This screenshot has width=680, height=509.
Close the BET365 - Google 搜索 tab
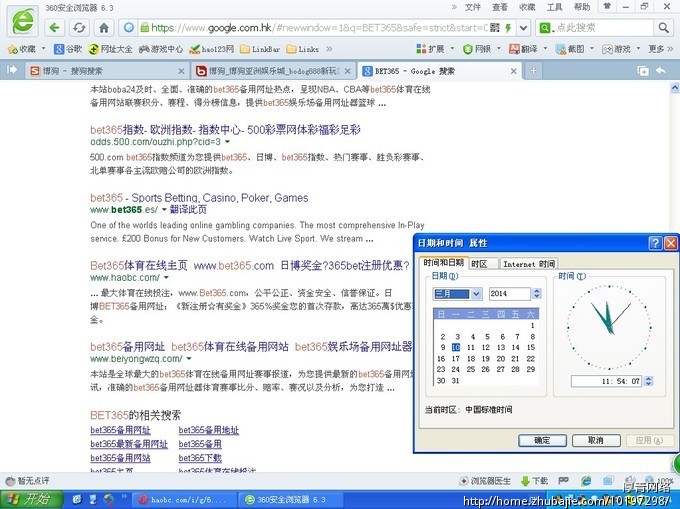click(513, 71)
